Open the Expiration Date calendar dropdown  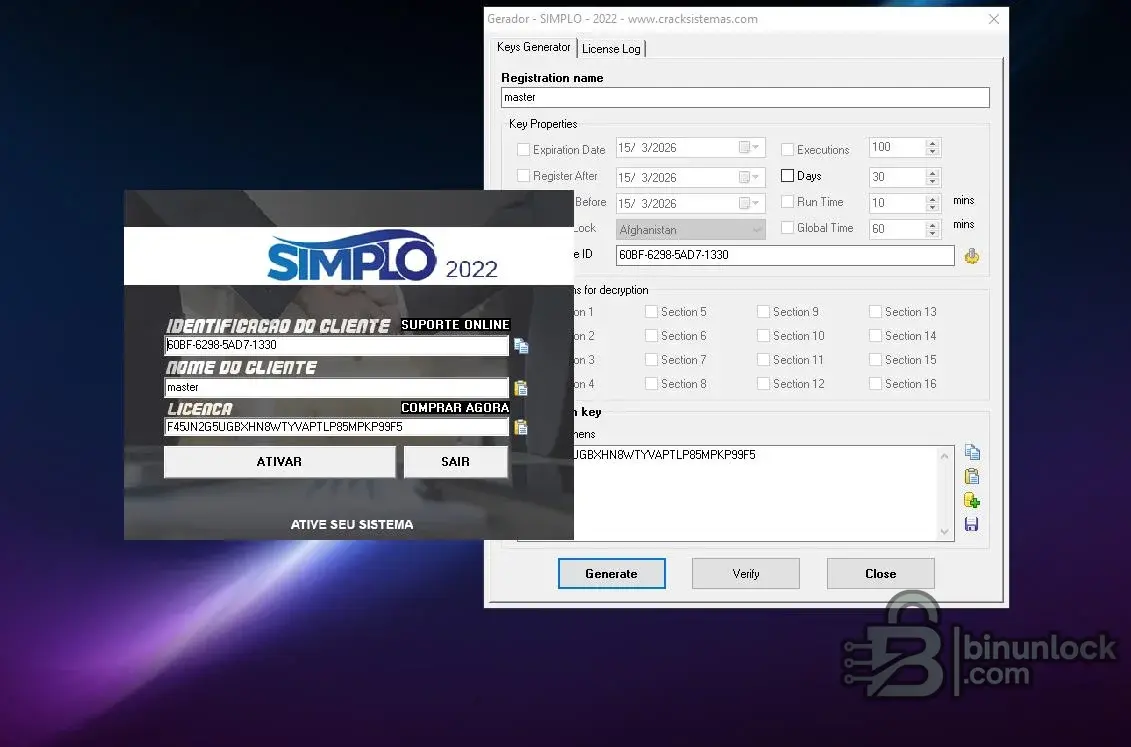pos(750,148)
